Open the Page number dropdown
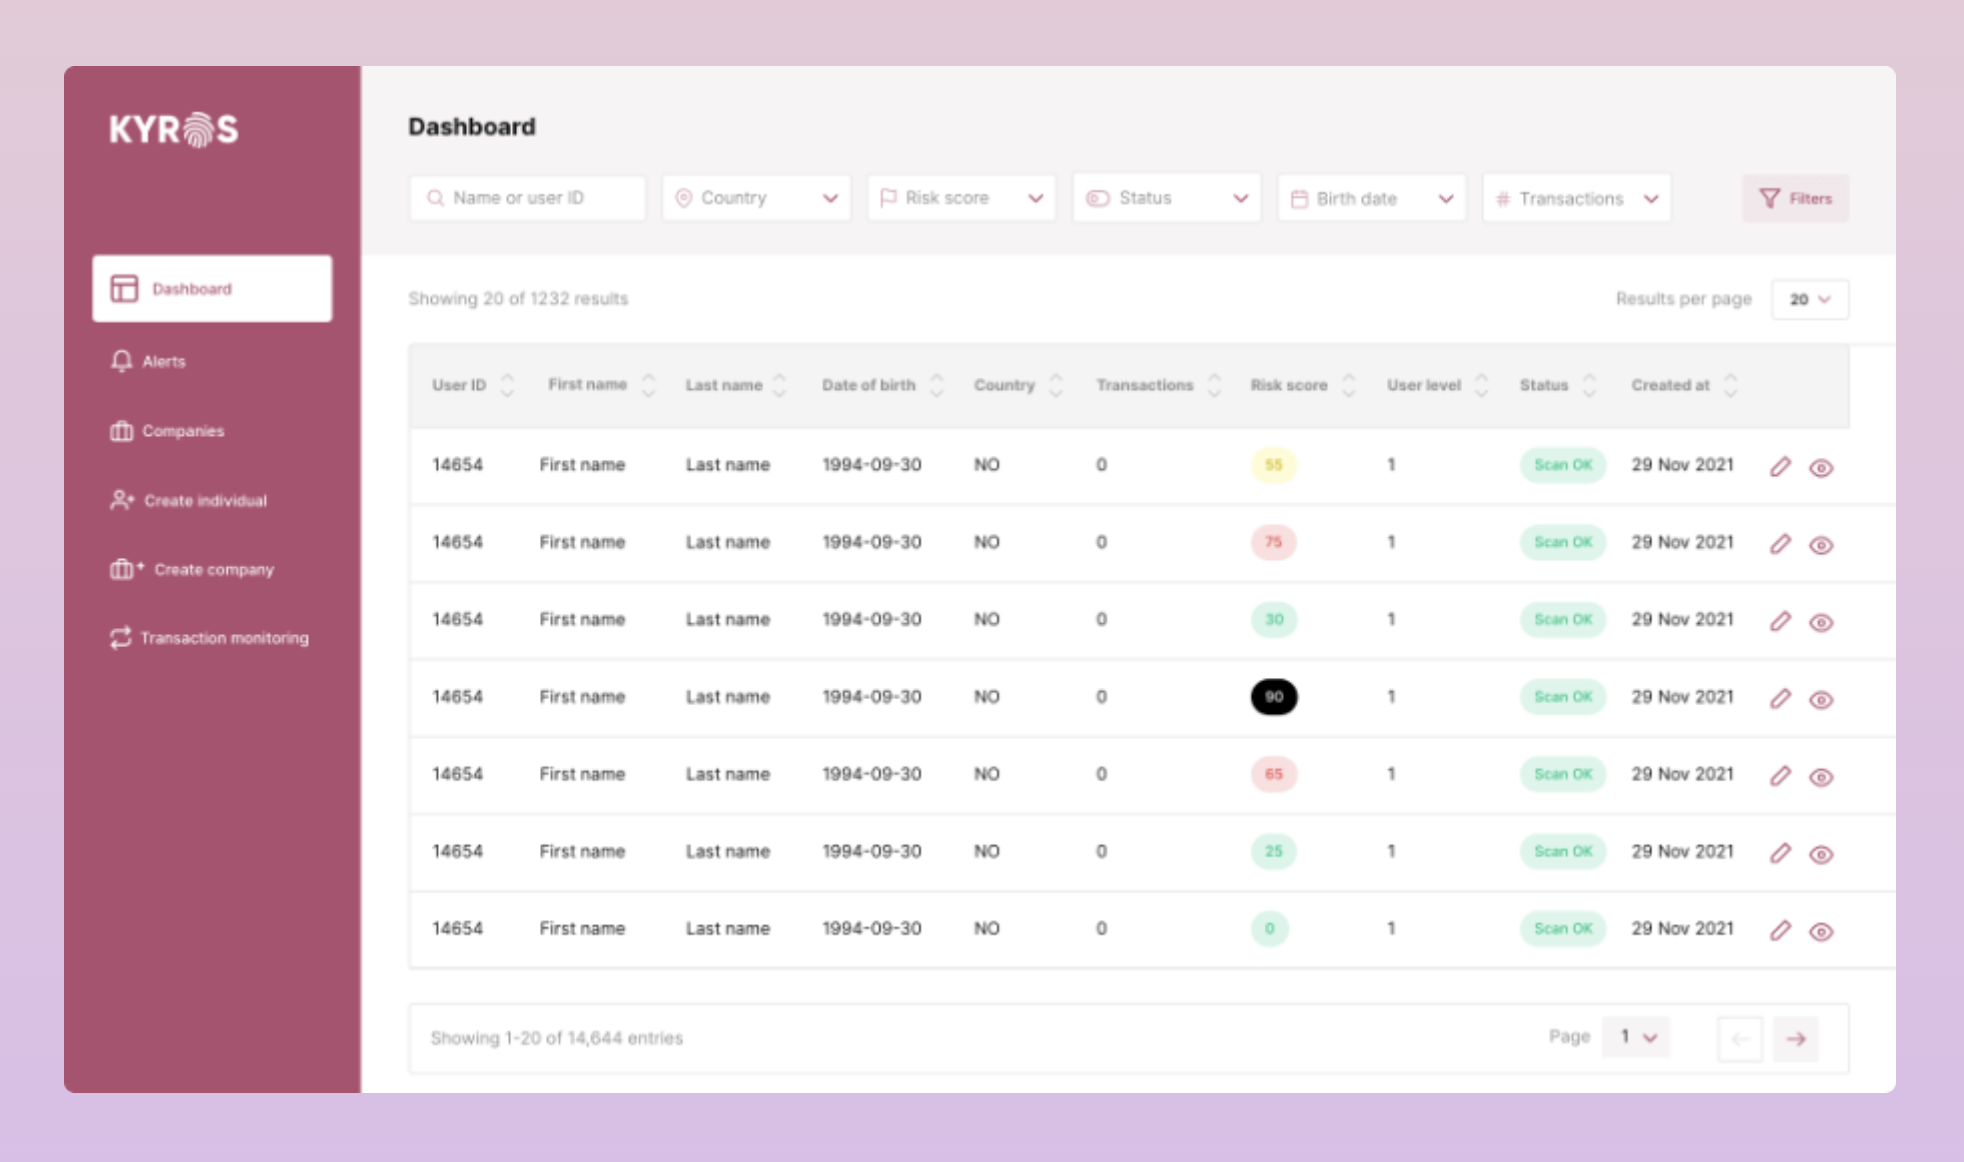This screenshot has width=1964, height=1162. click(1636, 1037)
